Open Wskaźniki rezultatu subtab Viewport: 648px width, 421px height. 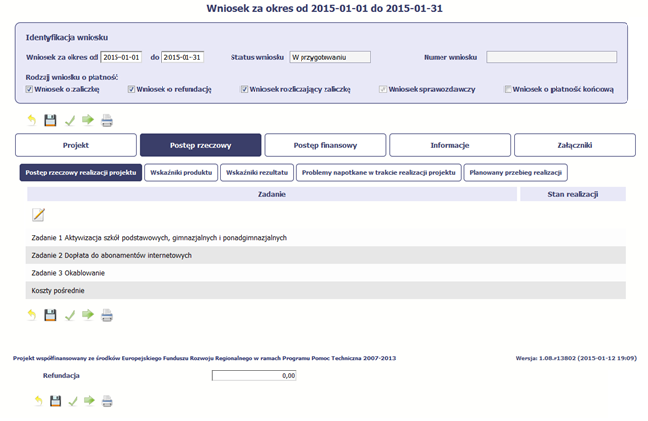point(257,172)
